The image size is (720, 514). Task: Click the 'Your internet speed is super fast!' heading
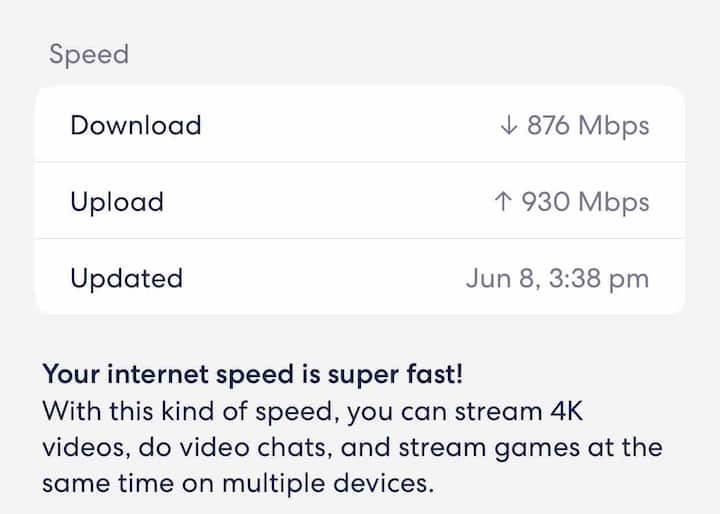pos(253,375)
